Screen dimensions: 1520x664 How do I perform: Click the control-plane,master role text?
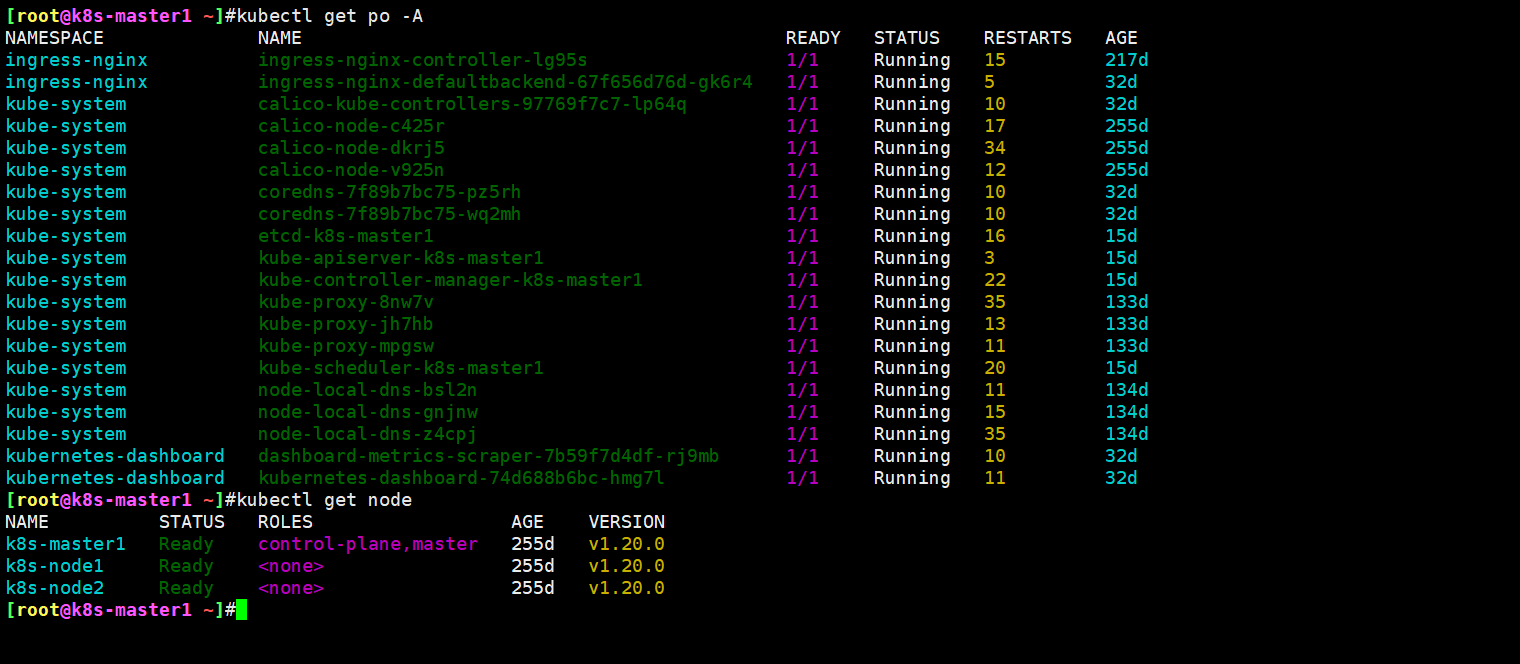pyautogui.click(x=367, y=544)
